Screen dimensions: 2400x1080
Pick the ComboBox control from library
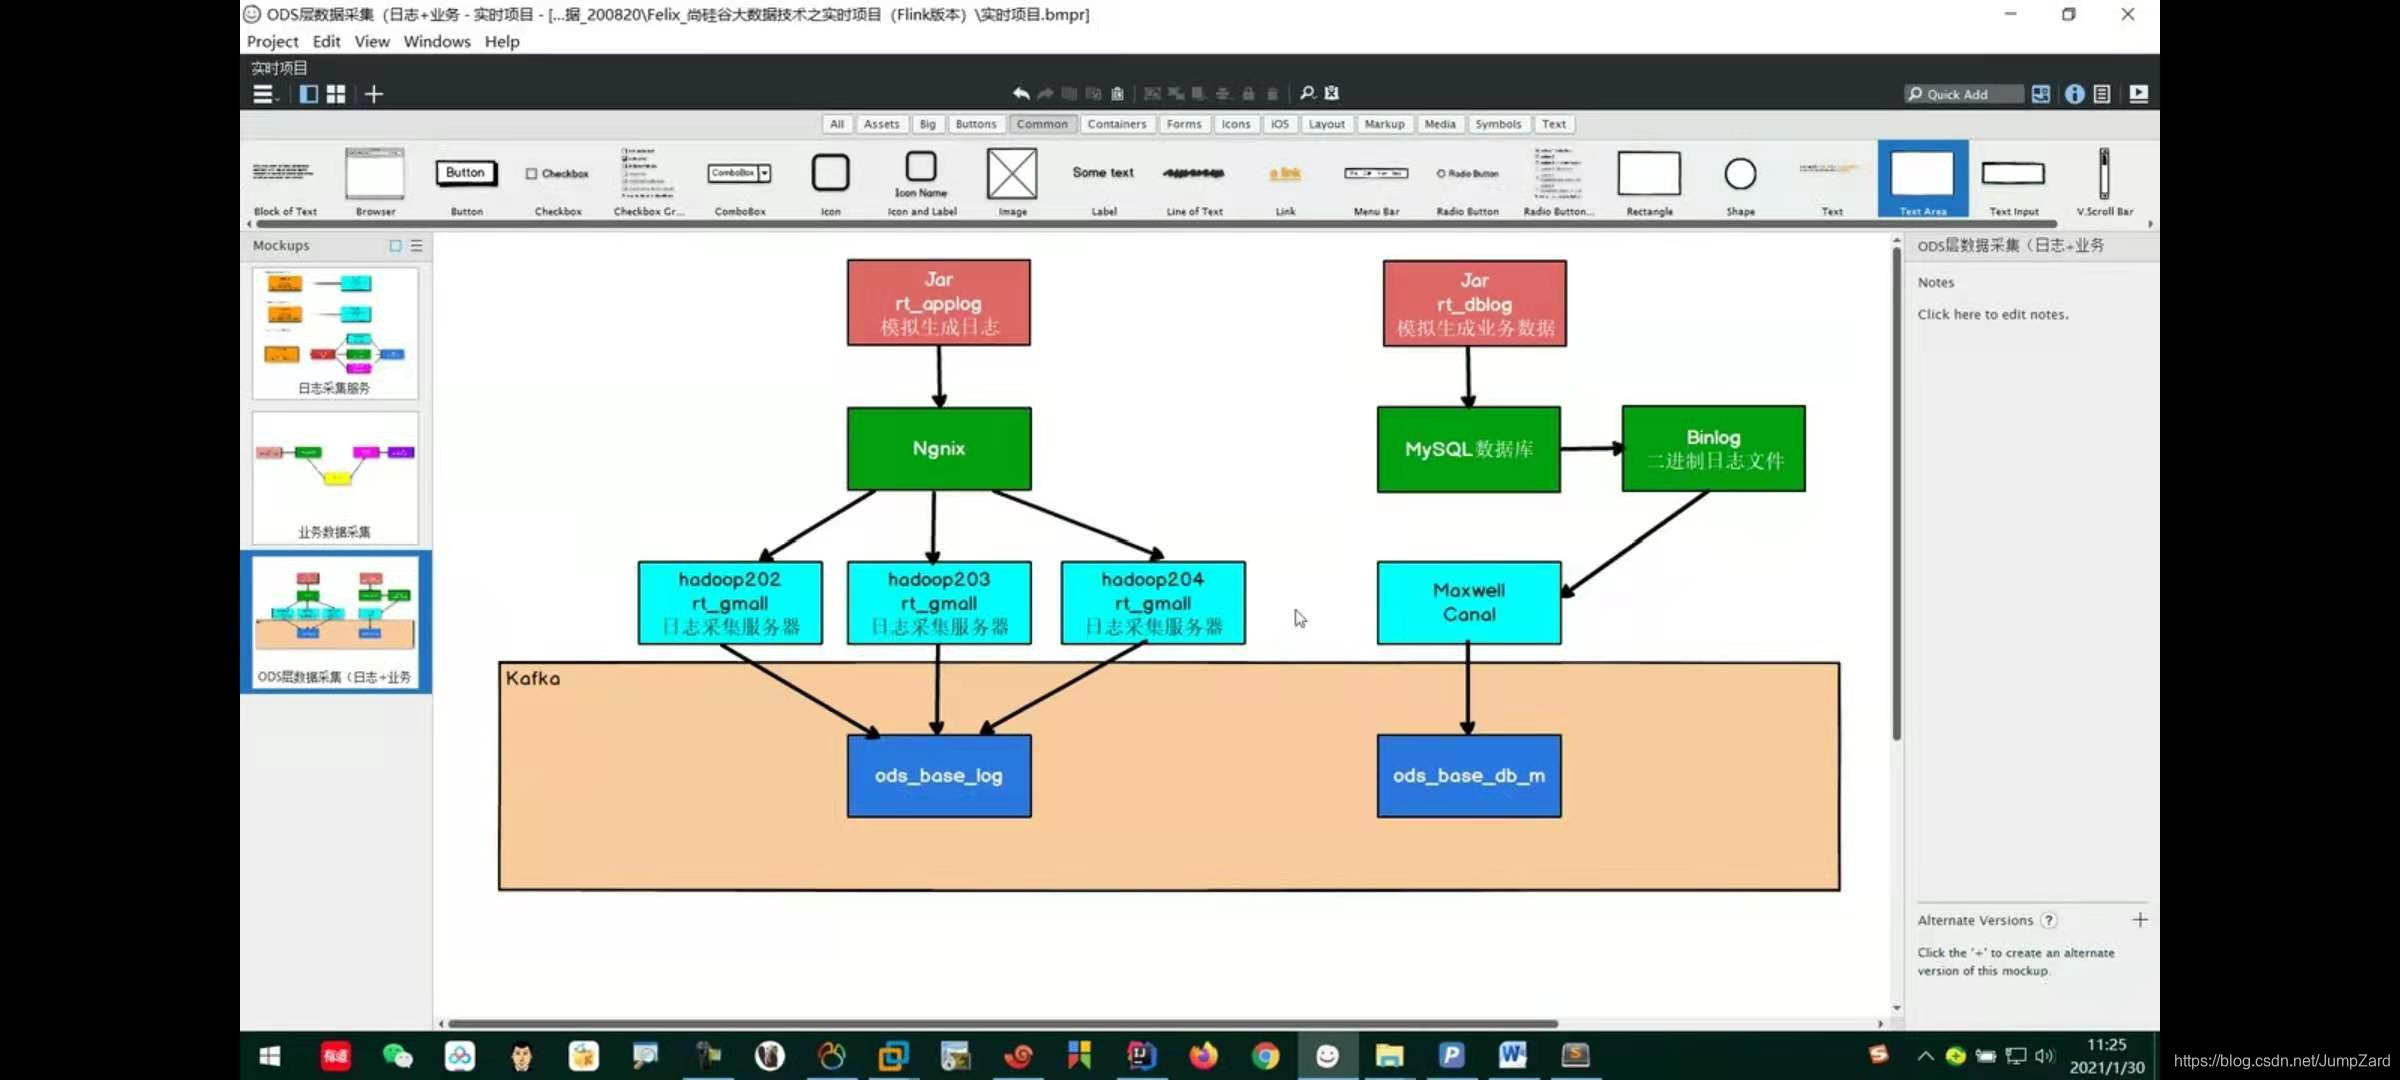pyautogui.click(x=740, y=181)
